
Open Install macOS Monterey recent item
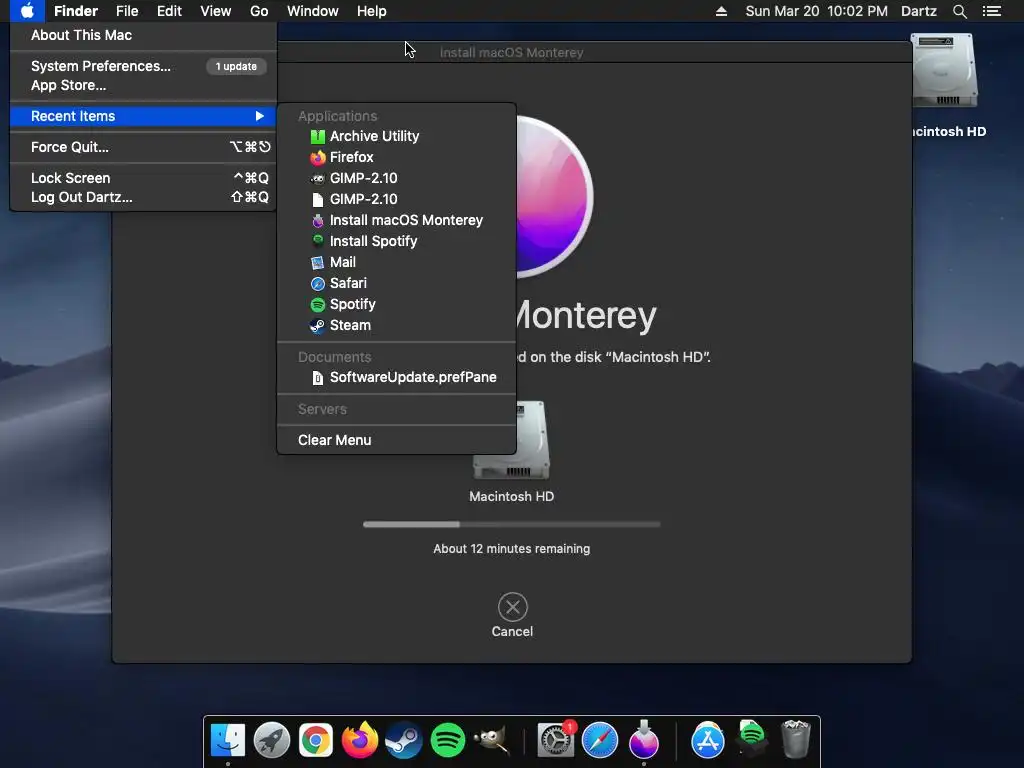(x=396, y=220)
